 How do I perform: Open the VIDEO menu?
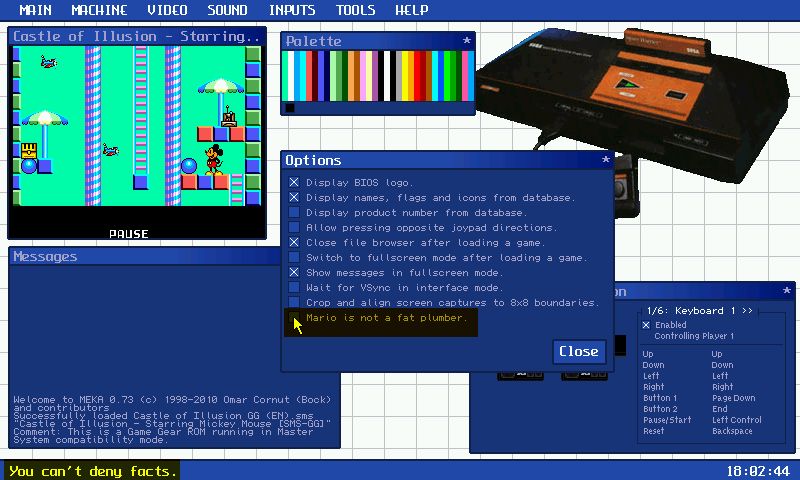click(x=167, y=10)
